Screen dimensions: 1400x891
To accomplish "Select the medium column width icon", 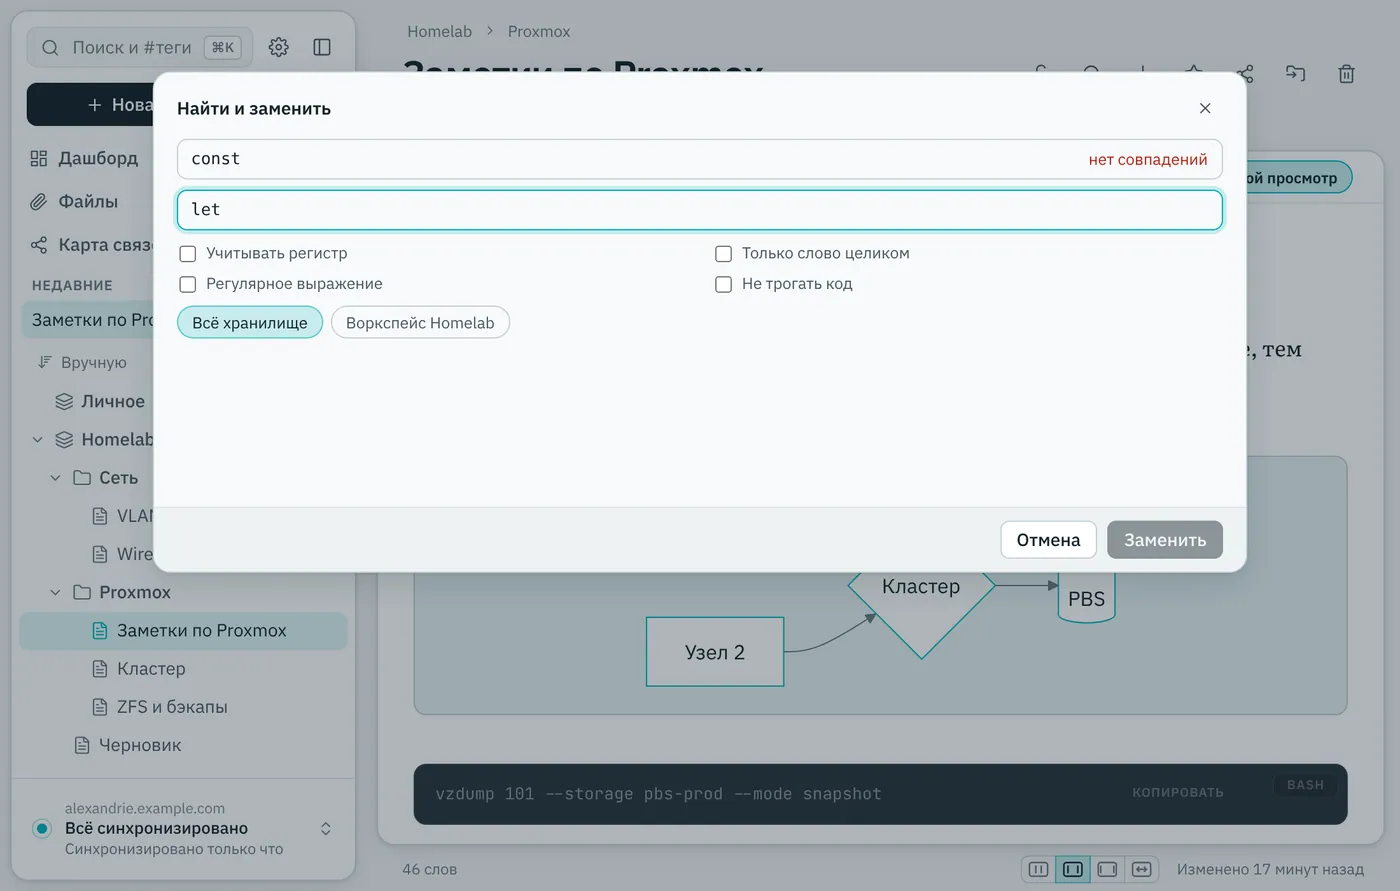I will point(1073,869).
